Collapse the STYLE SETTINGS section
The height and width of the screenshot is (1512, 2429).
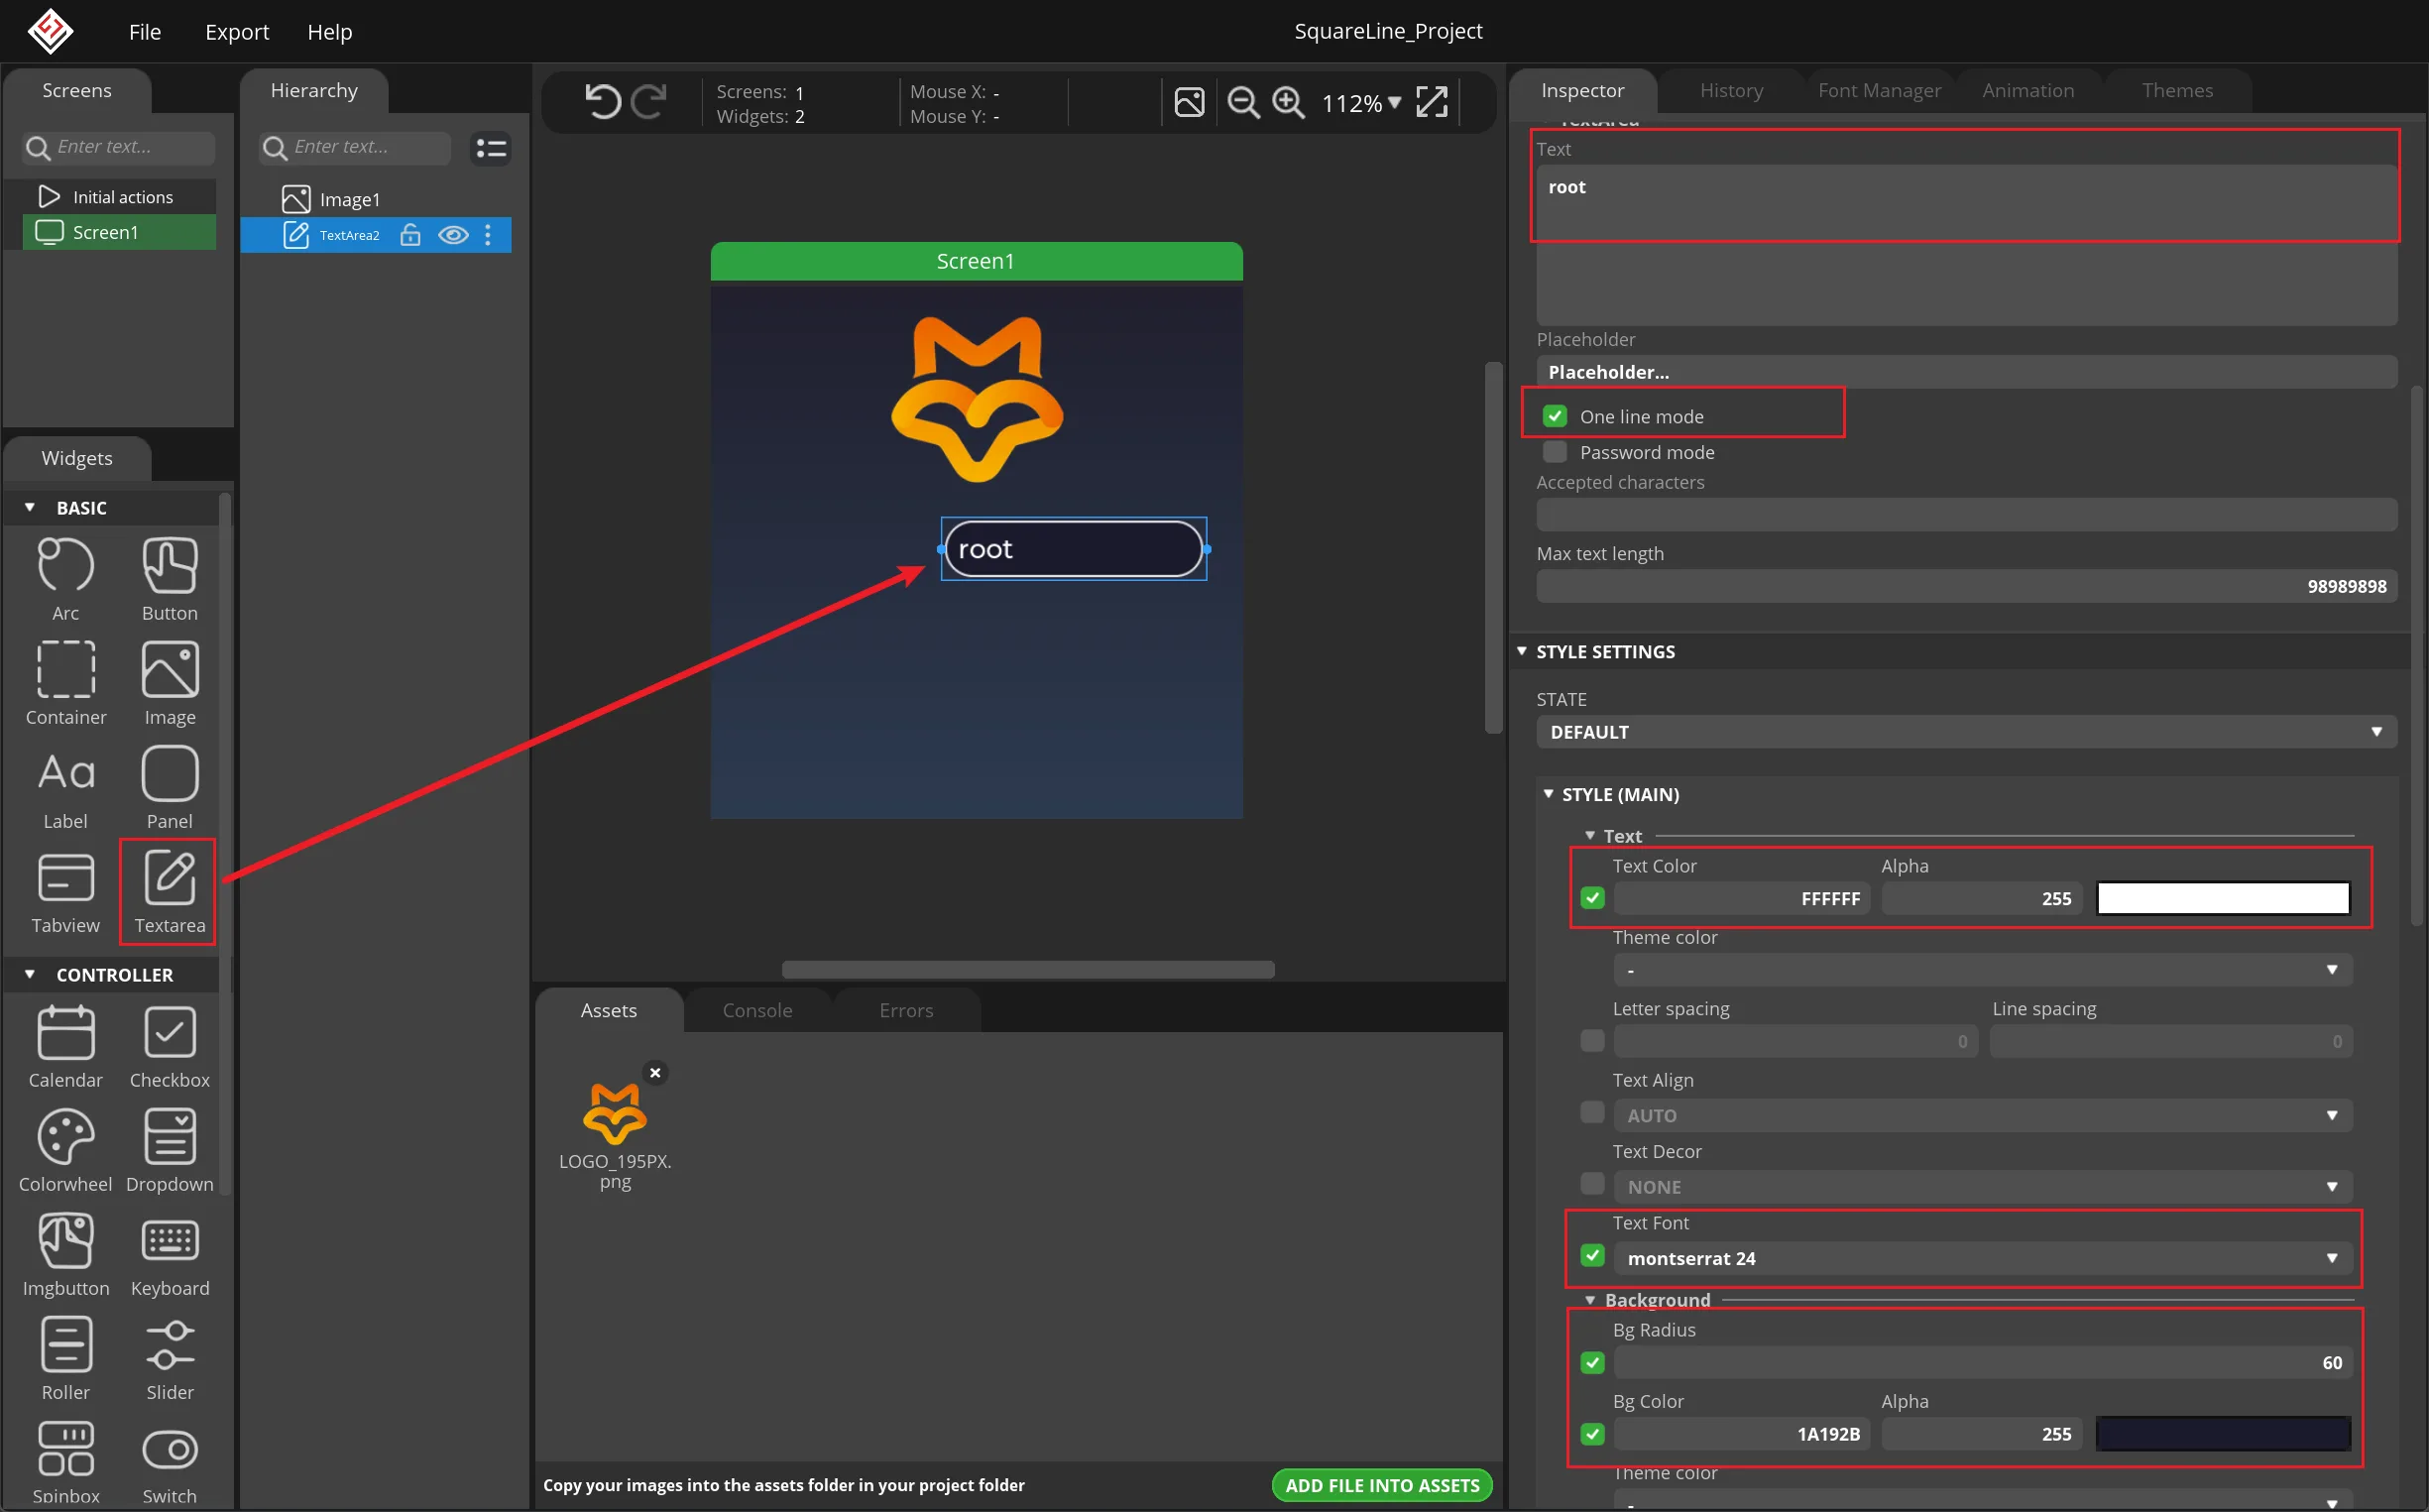1522,651
